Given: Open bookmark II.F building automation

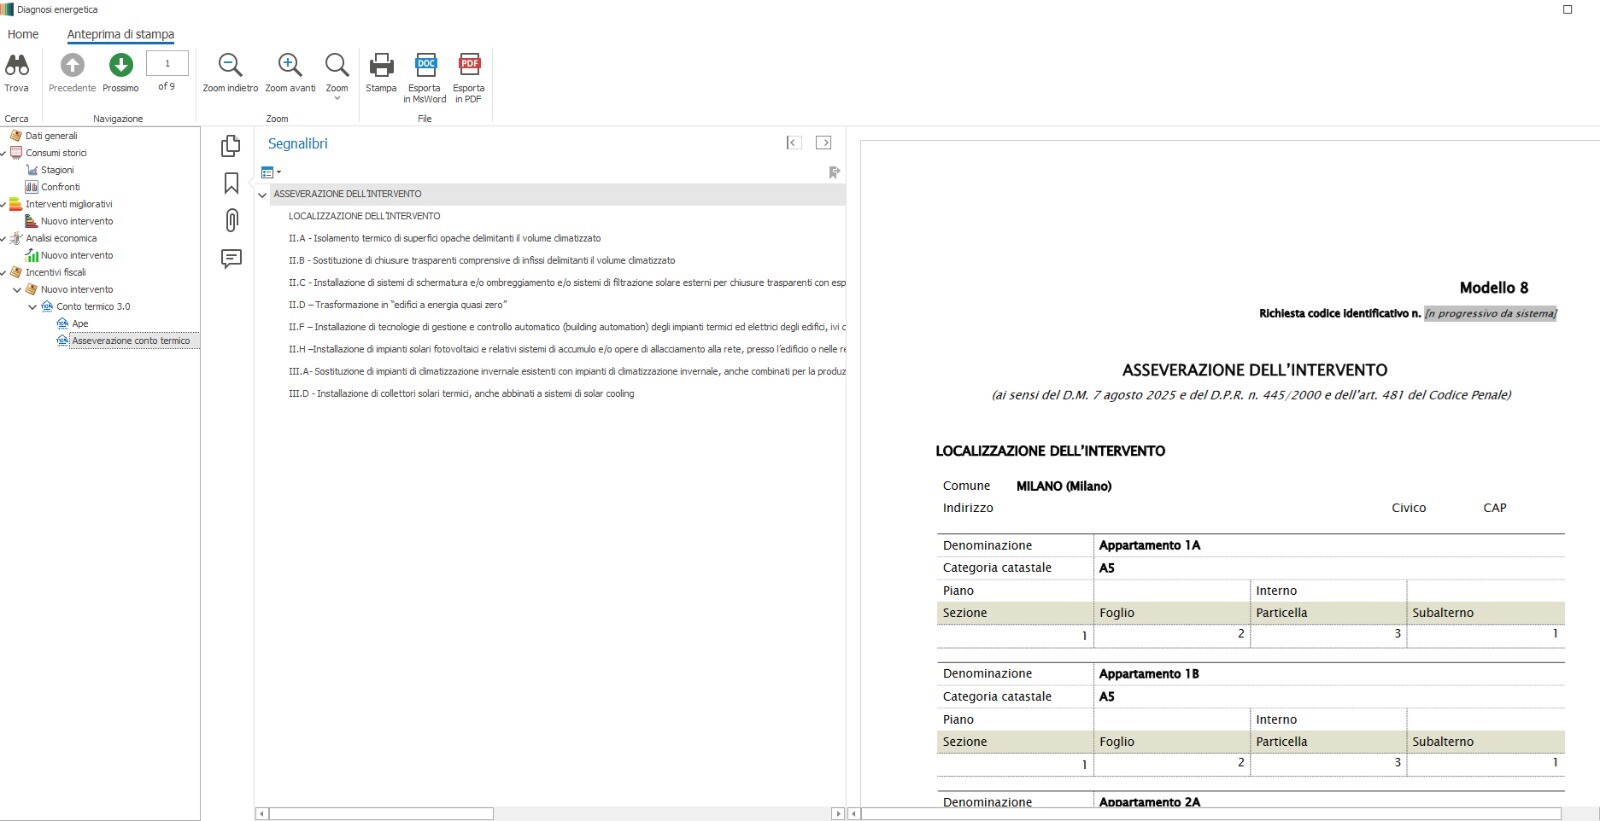Looking at the screenshot, I should pyautogui.click(x=567, y=327).
